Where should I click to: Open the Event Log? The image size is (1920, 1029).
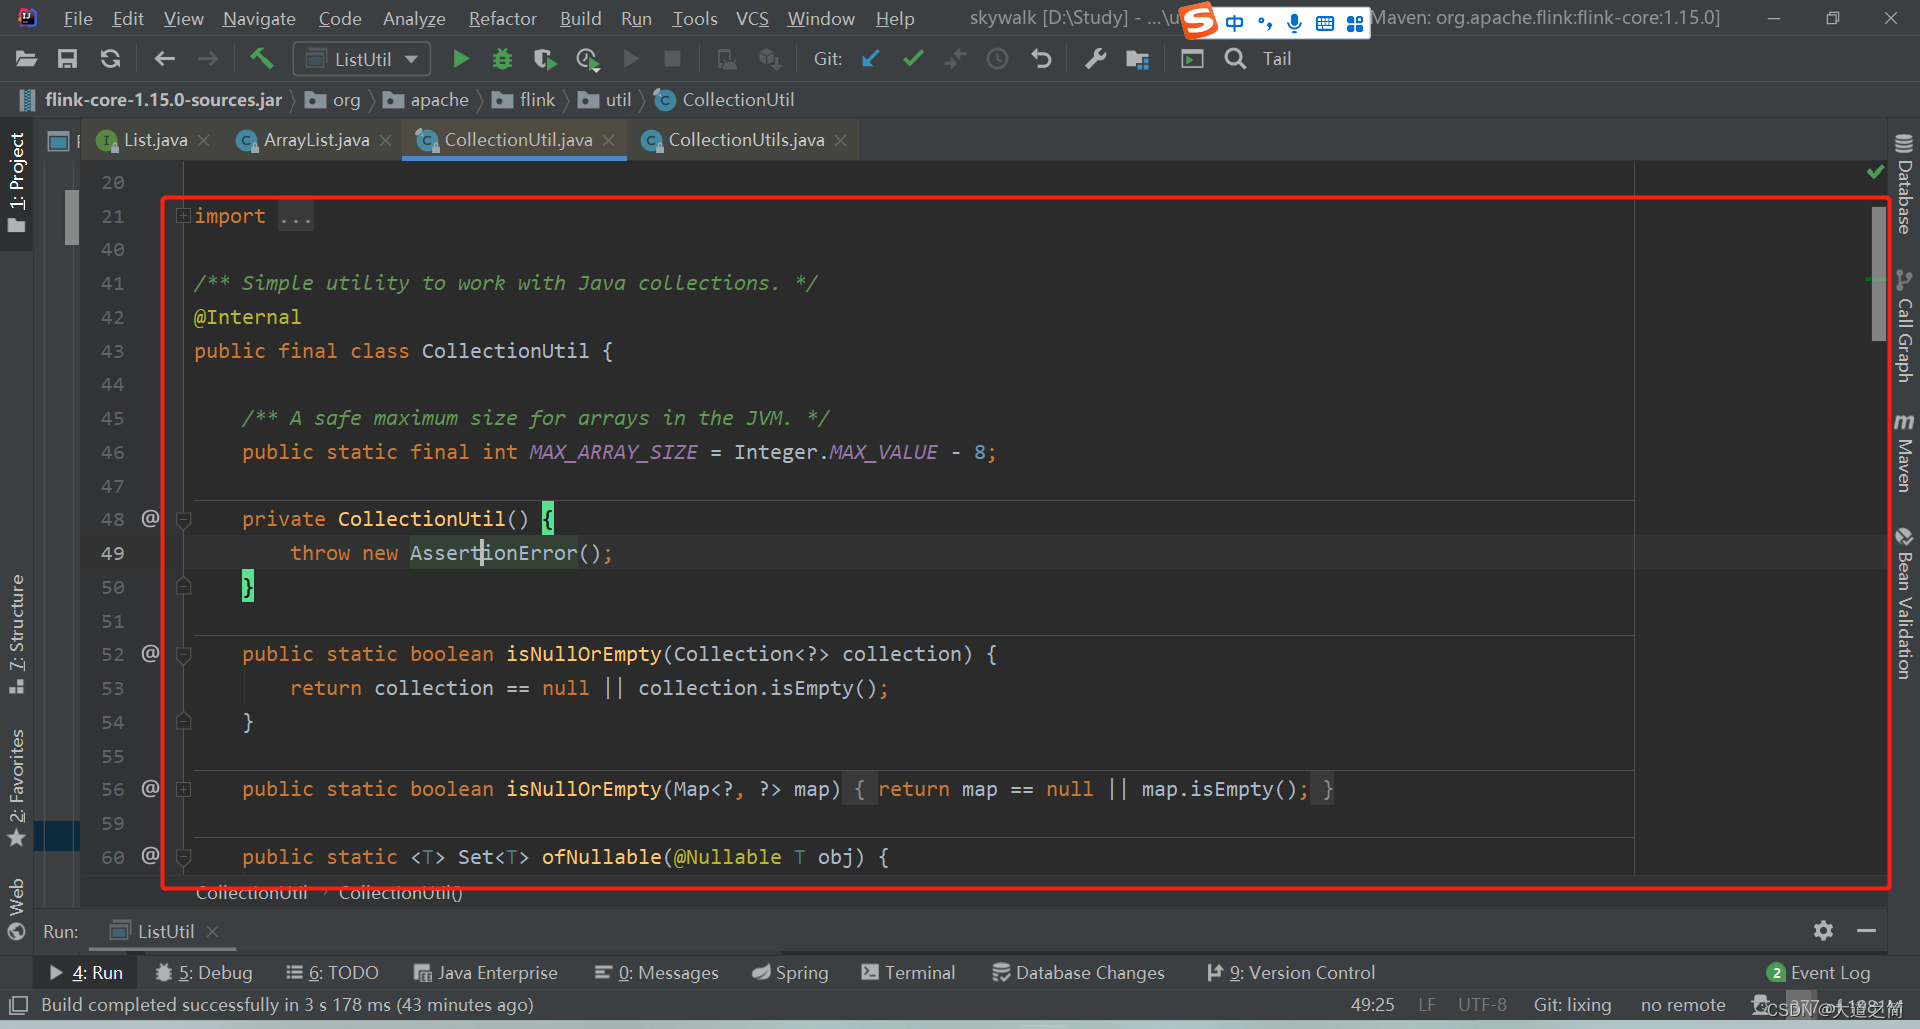(x=1819, y=972)
